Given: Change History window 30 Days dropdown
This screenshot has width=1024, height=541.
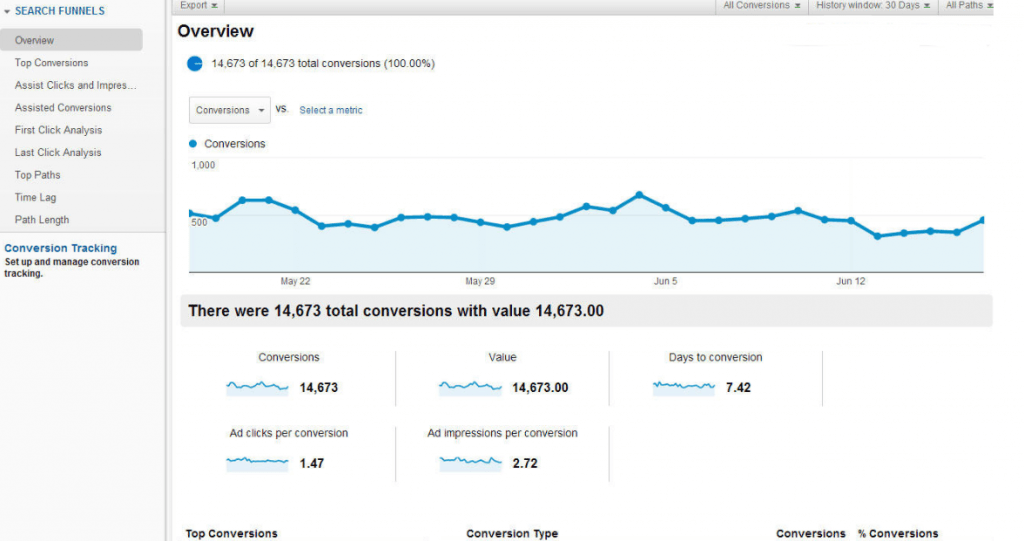Looking at the screenshot, I should [872, 5].
